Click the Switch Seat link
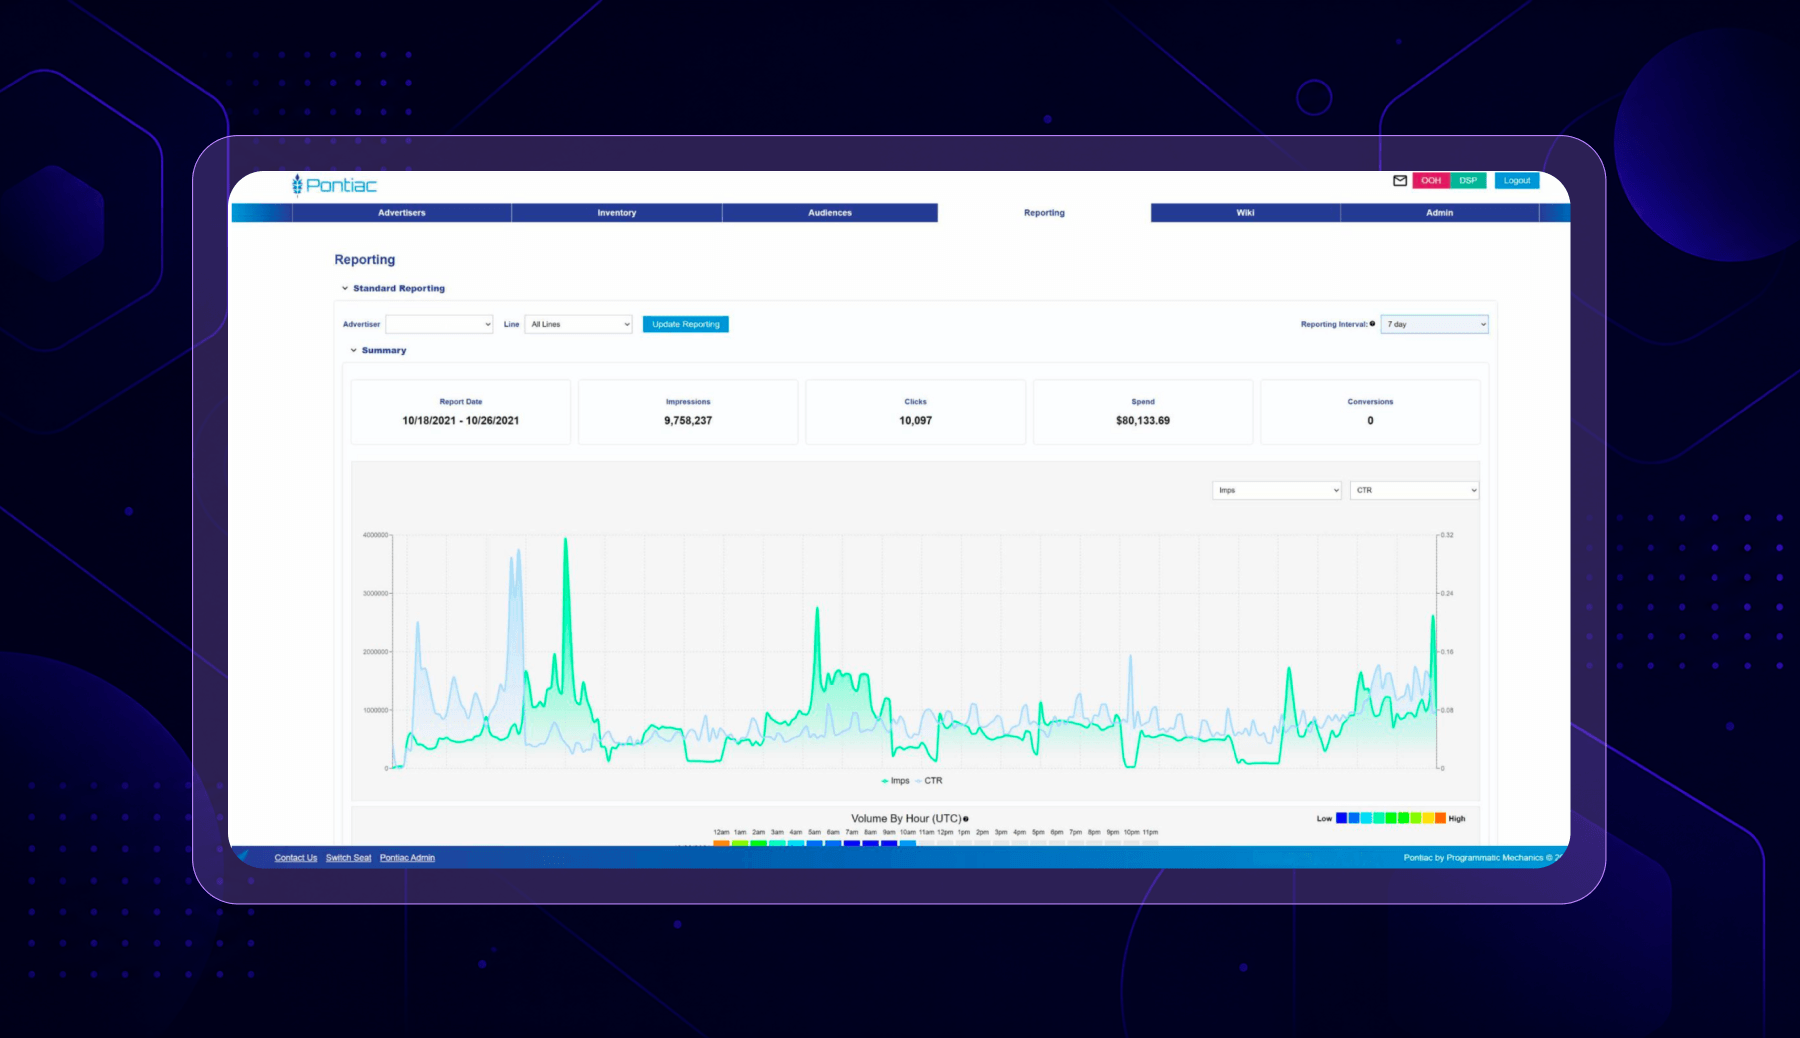This screenshot has height=1038, width=1800. [348, 858]
